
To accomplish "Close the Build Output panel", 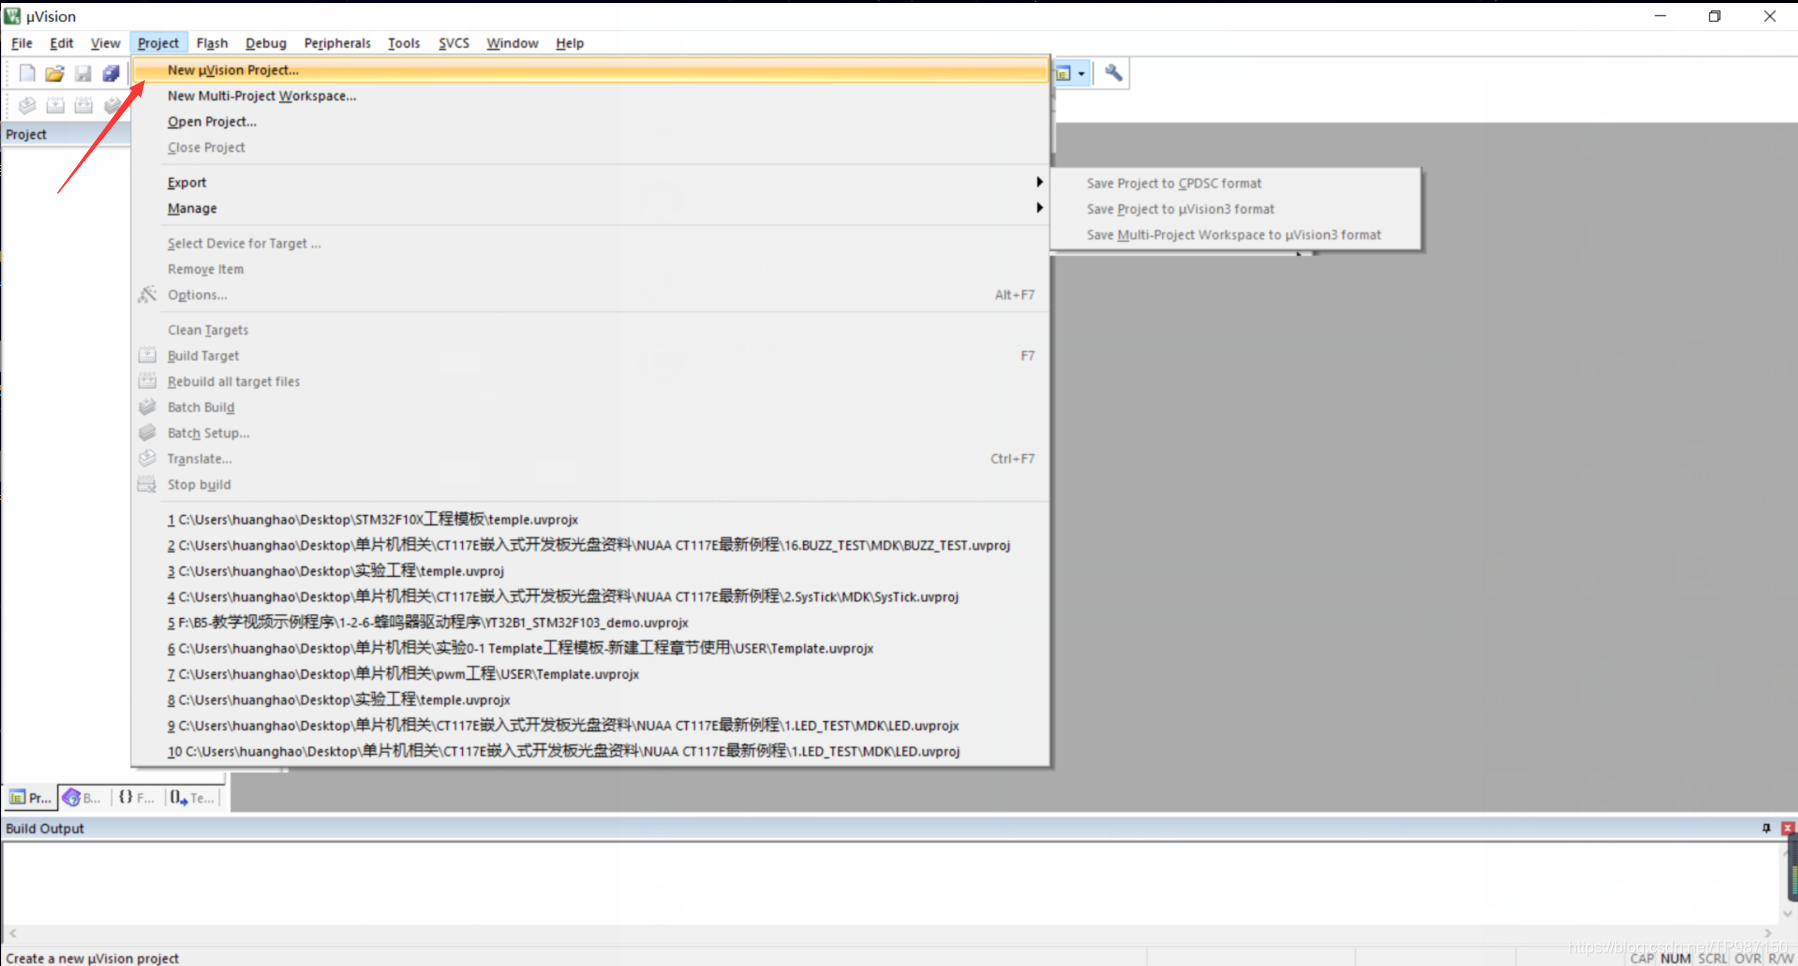I will [x=1788, y=828].
